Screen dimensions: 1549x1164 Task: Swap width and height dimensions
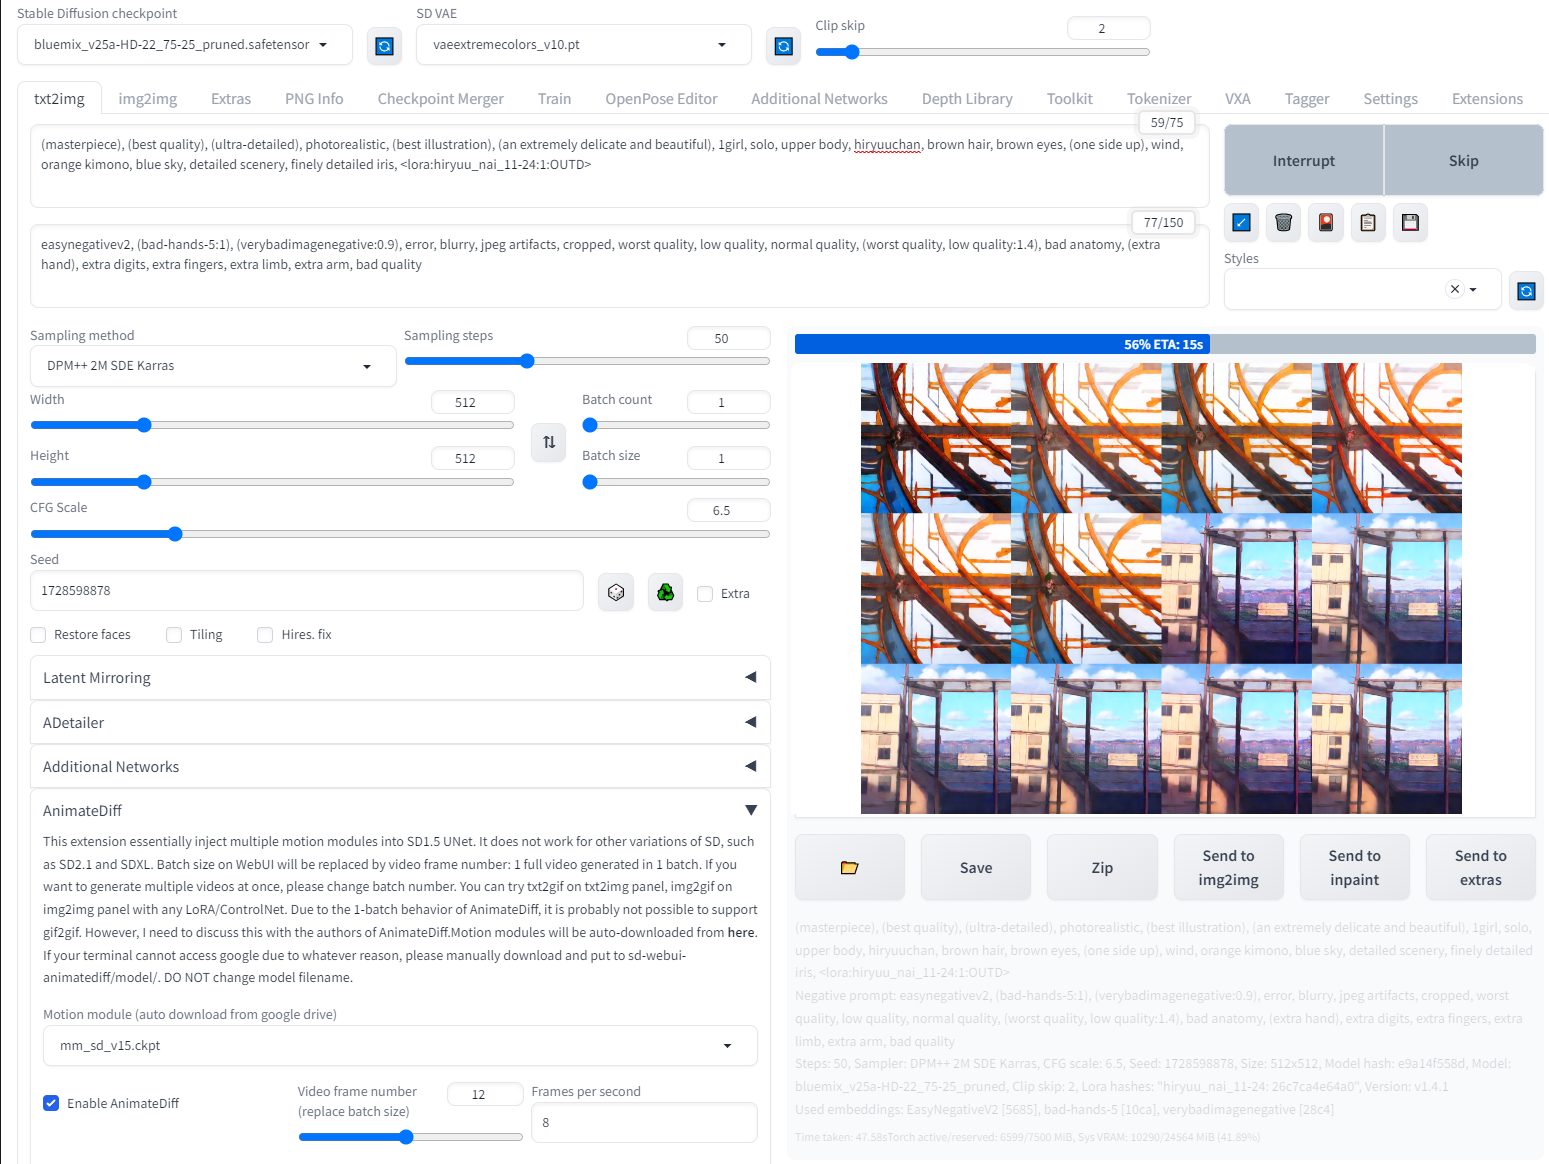(x=548, y=442)
